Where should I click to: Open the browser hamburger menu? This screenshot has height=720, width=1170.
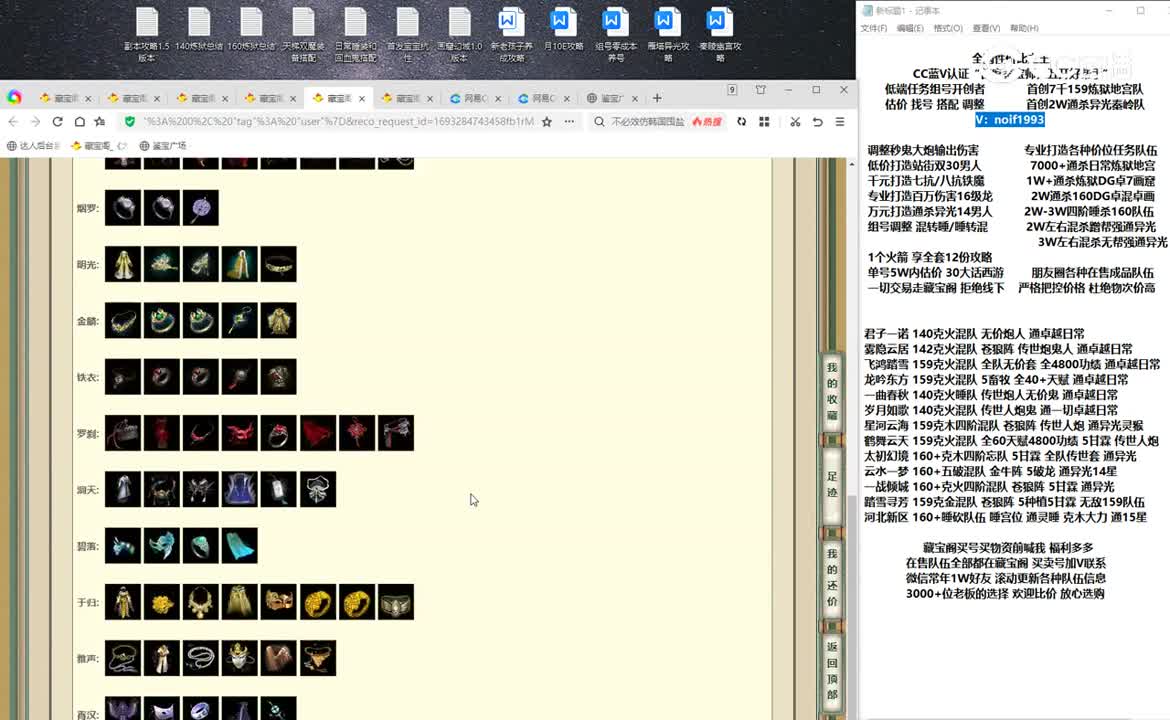[x=840, y=122]
